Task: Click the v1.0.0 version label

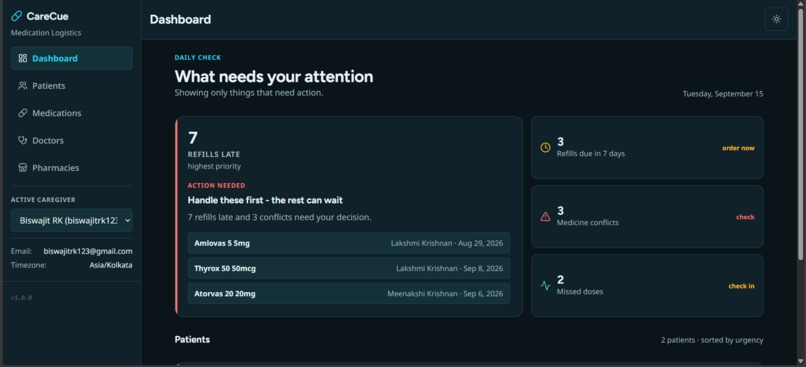Action: pos(21,298)
